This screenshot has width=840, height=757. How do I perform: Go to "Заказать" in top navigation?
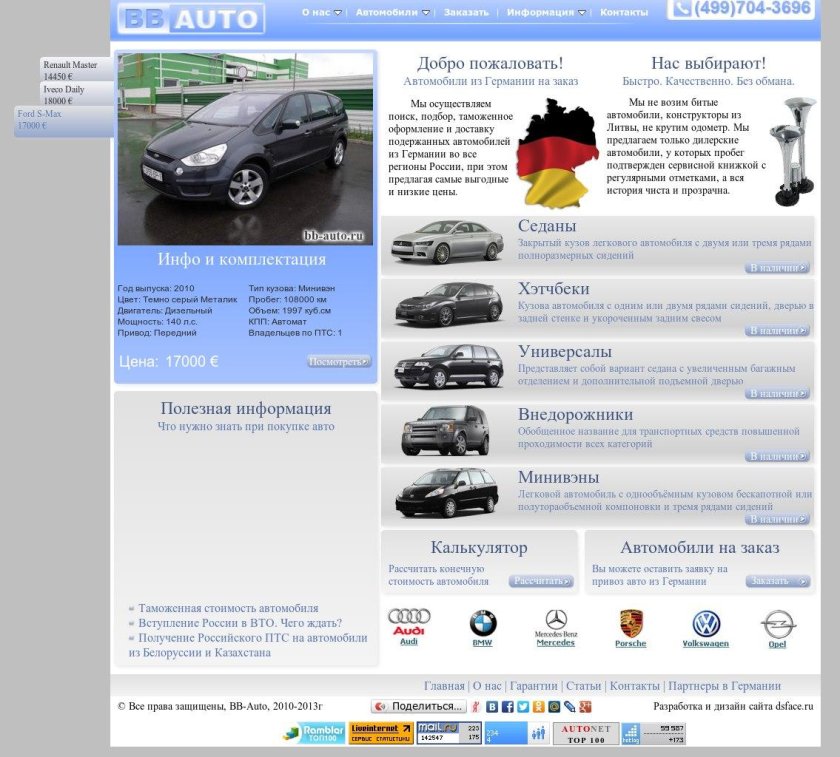tap(466, 13)
